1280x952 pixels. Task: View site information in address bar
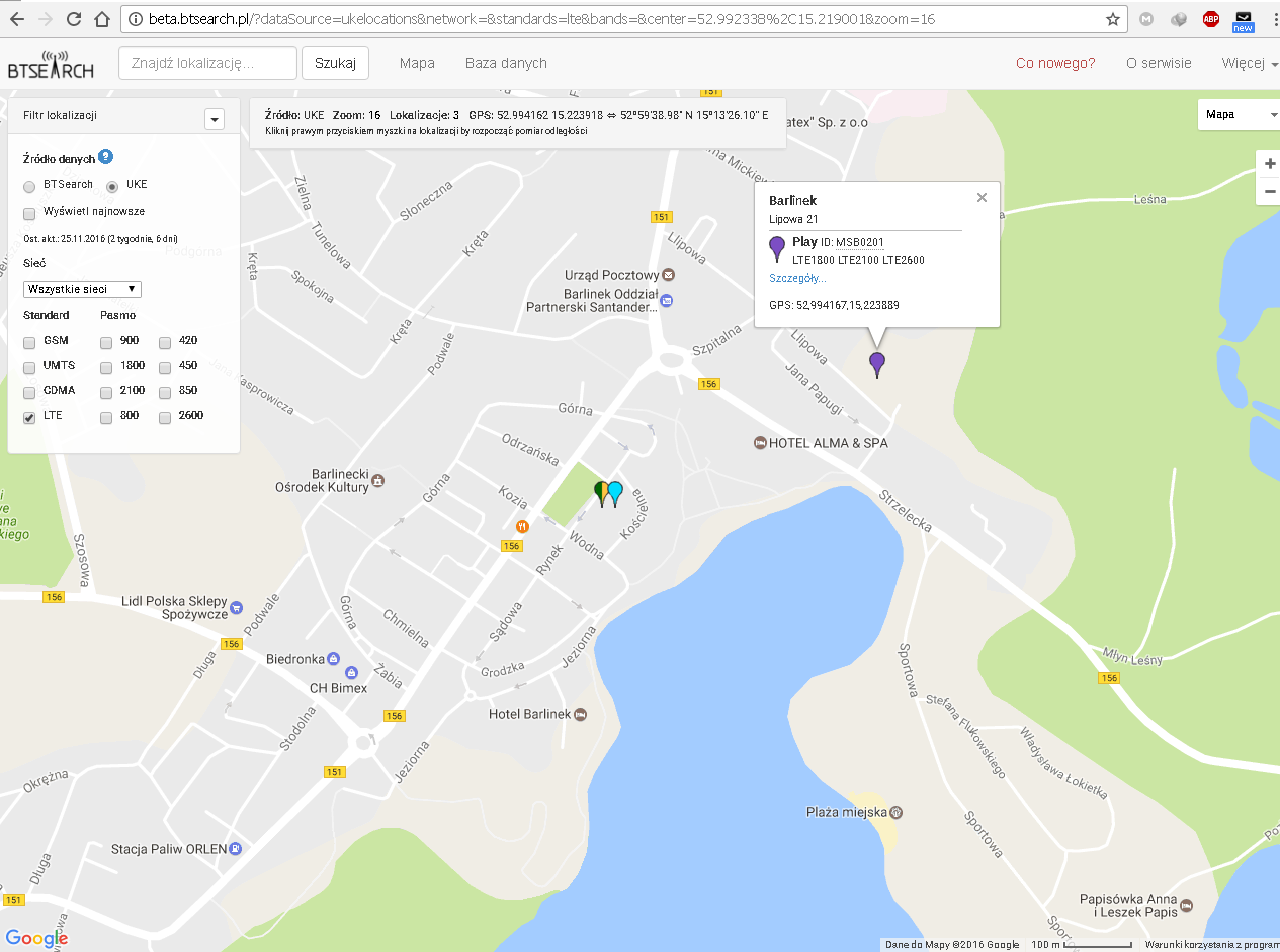coord(135,19)
